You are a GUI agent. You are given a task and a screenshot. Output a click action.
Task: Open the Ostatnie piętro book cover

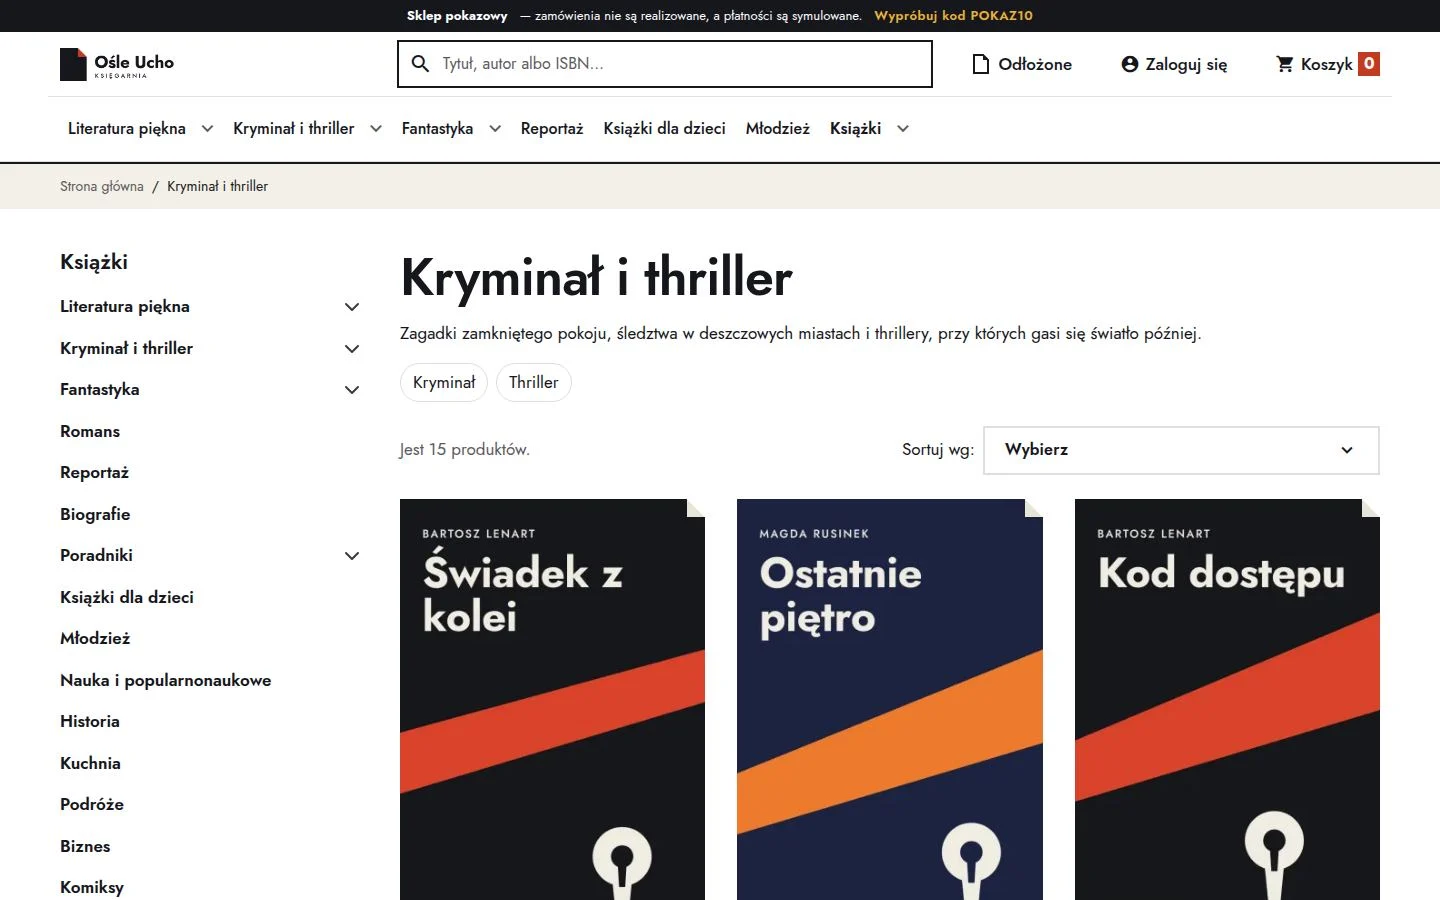[x=890, y=700]
